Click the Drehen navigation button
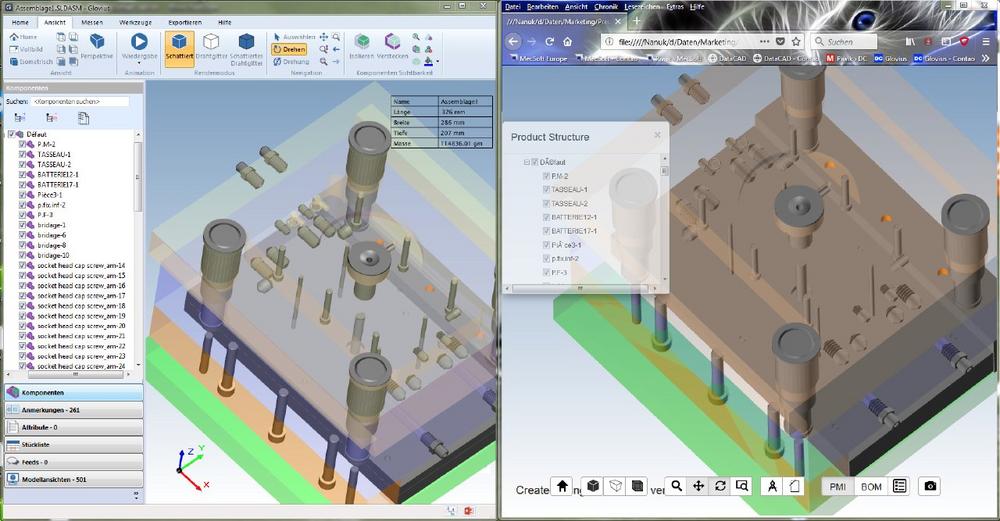The image size is (1000, 521). pos(289,49)
